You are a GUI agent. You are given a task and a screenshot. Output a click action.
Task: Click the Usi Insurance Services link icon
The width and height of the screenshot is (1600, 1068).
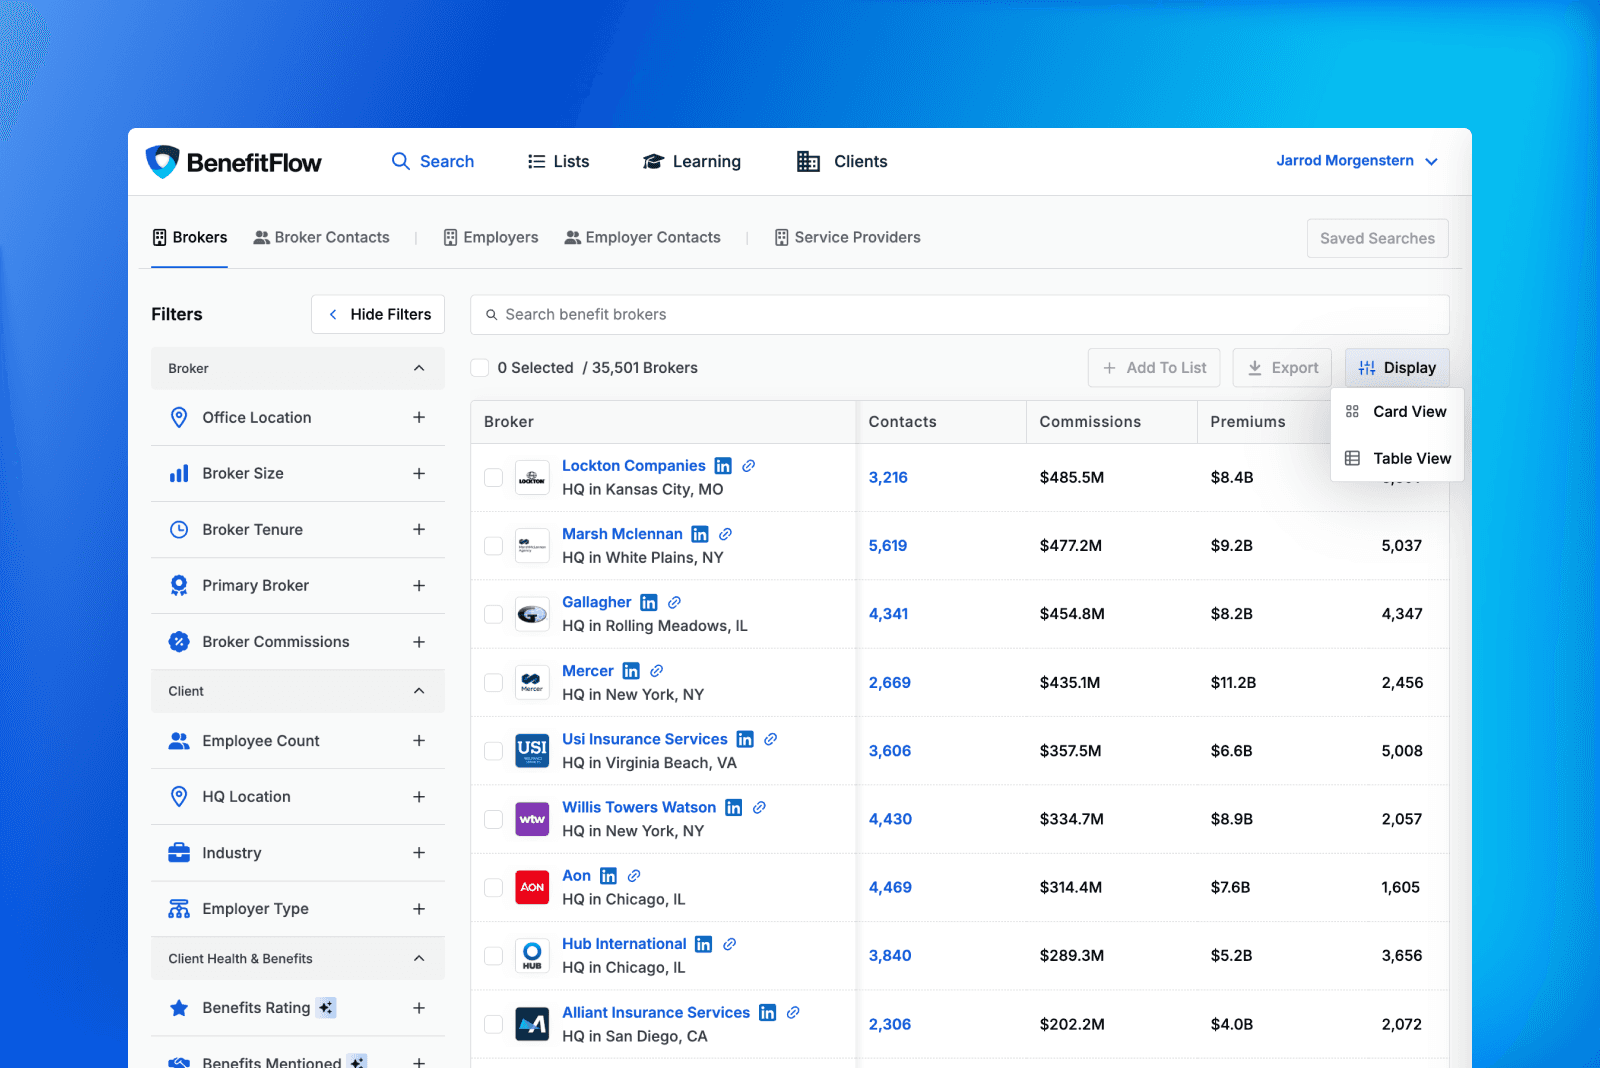point(771,739)
